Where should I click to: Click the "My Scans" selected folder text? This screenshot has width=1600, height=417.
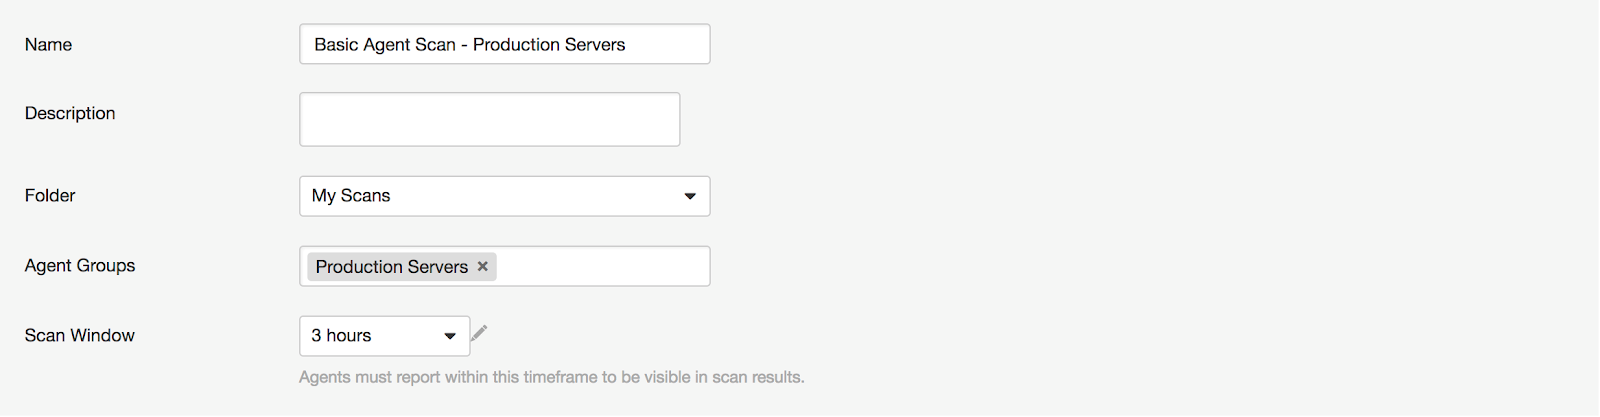click(x=351, y=196)
